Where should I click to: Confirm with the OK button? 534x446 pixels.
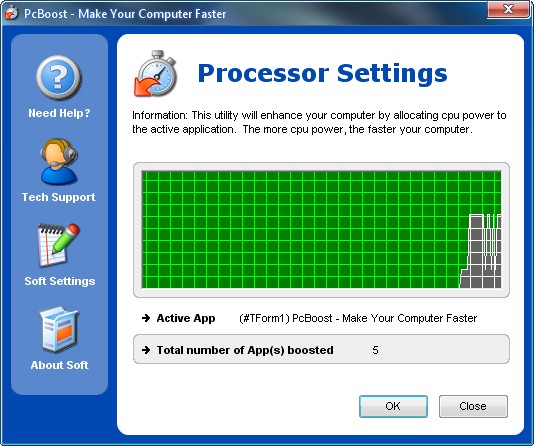(x=393, y=406)
